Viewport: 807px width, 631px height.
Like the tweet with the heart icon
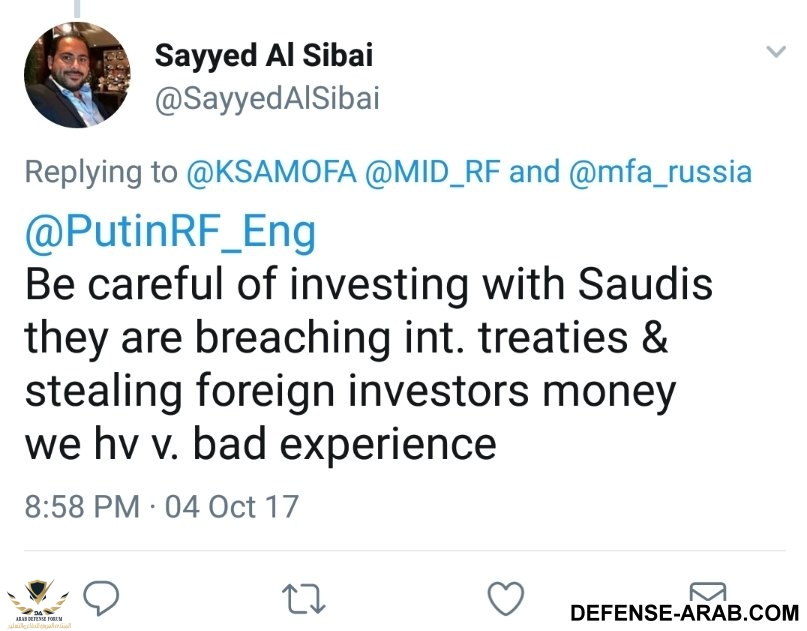pos(506,599)
